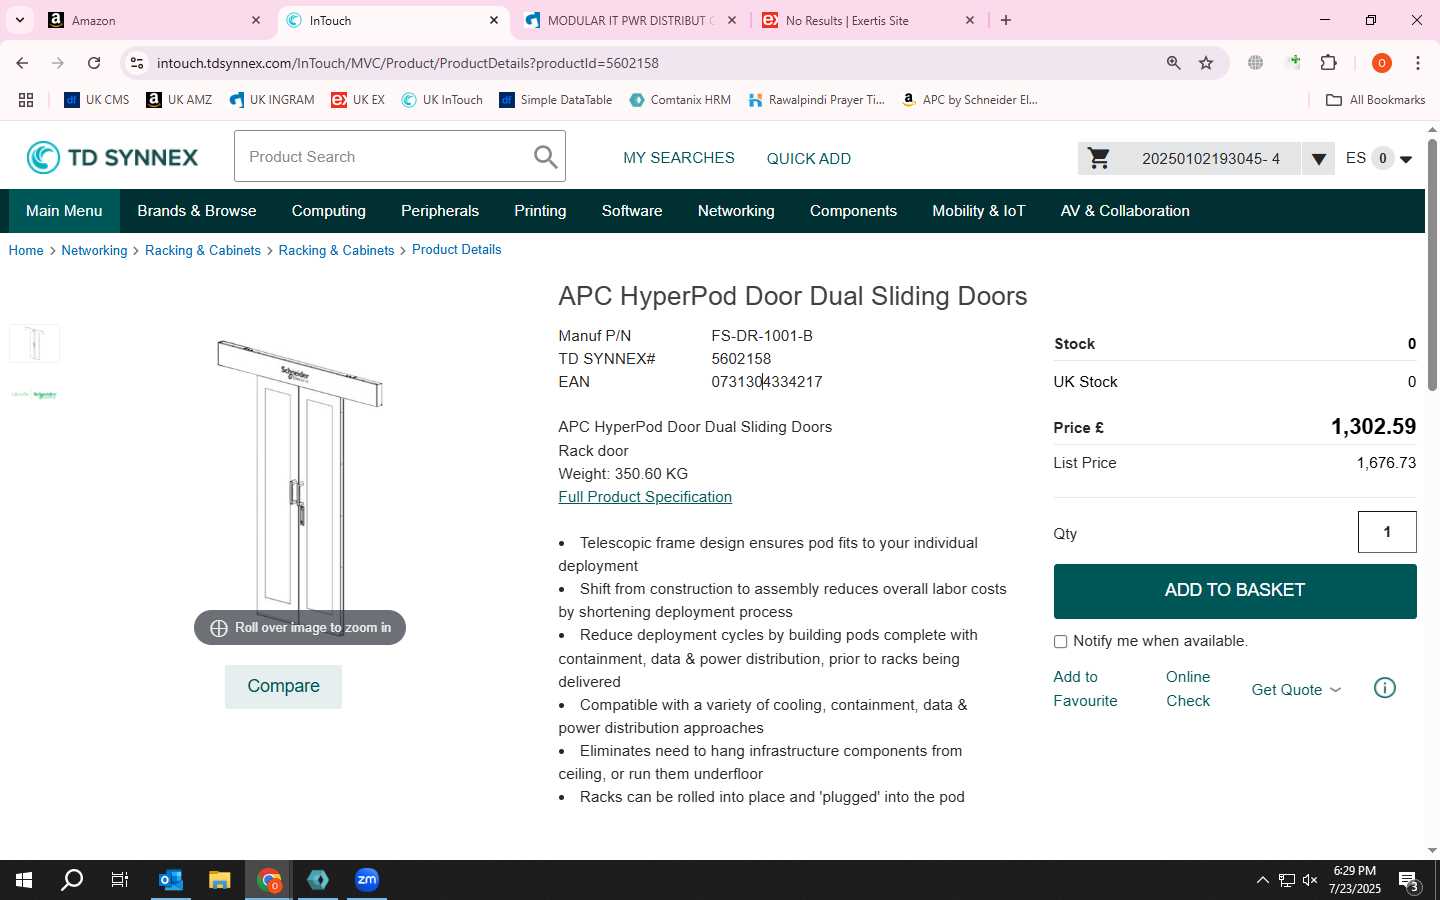Open the UK EX bookmark
1440x900 pixels.
(x=358, y=100)
